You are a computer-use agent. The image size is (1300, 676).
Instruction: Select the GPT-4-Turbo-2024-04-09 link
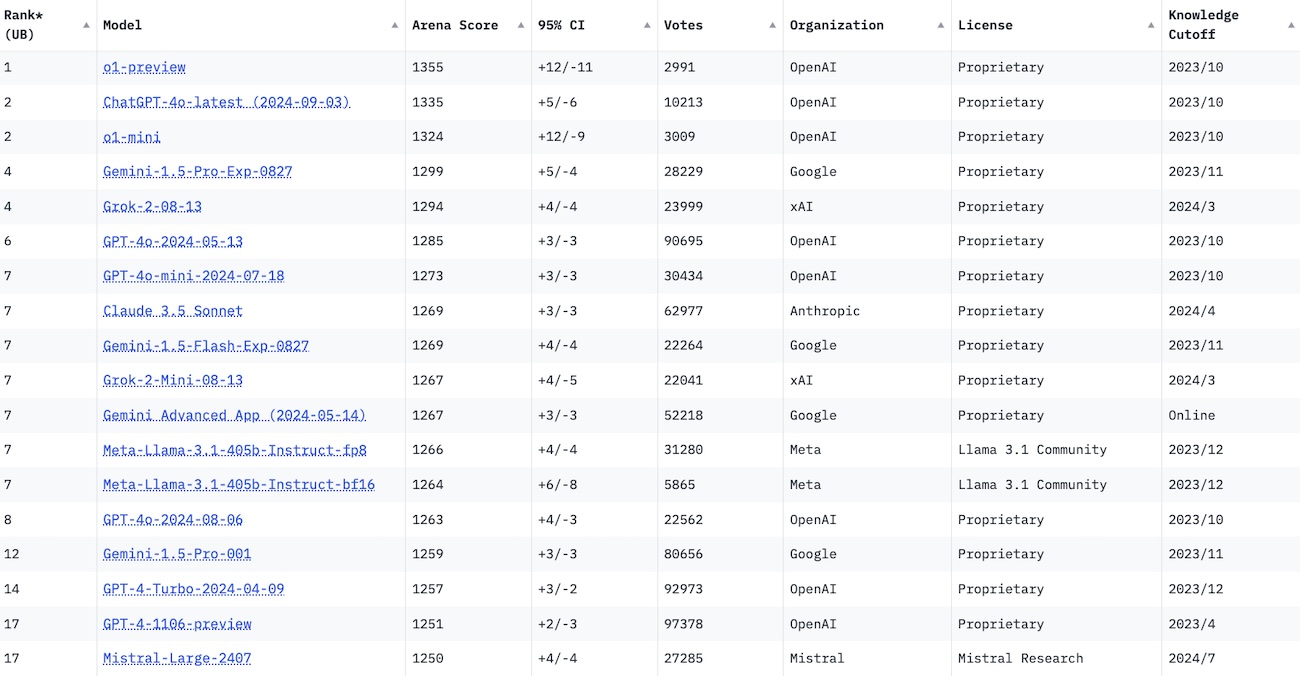tap(193, 589)
